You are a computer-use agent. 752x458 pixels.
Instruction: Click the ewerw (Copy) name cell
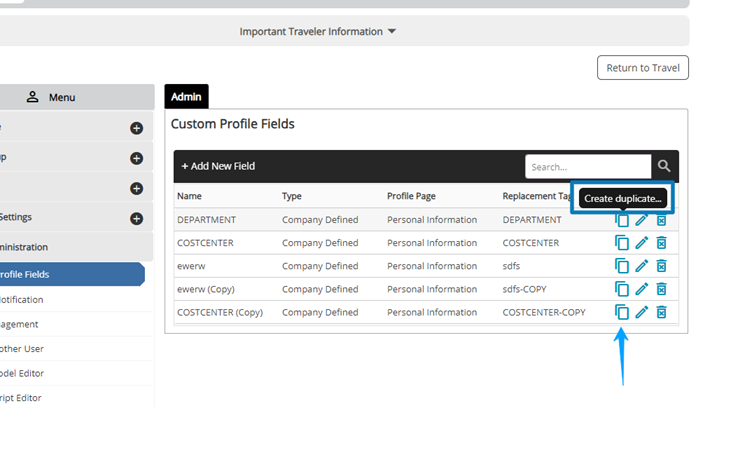[206, 289]
